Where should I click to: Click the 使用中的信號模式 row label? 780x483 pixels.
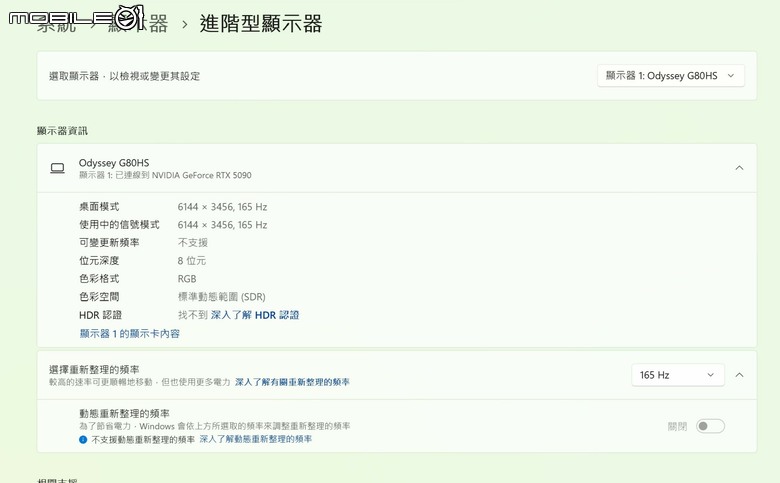119,225
